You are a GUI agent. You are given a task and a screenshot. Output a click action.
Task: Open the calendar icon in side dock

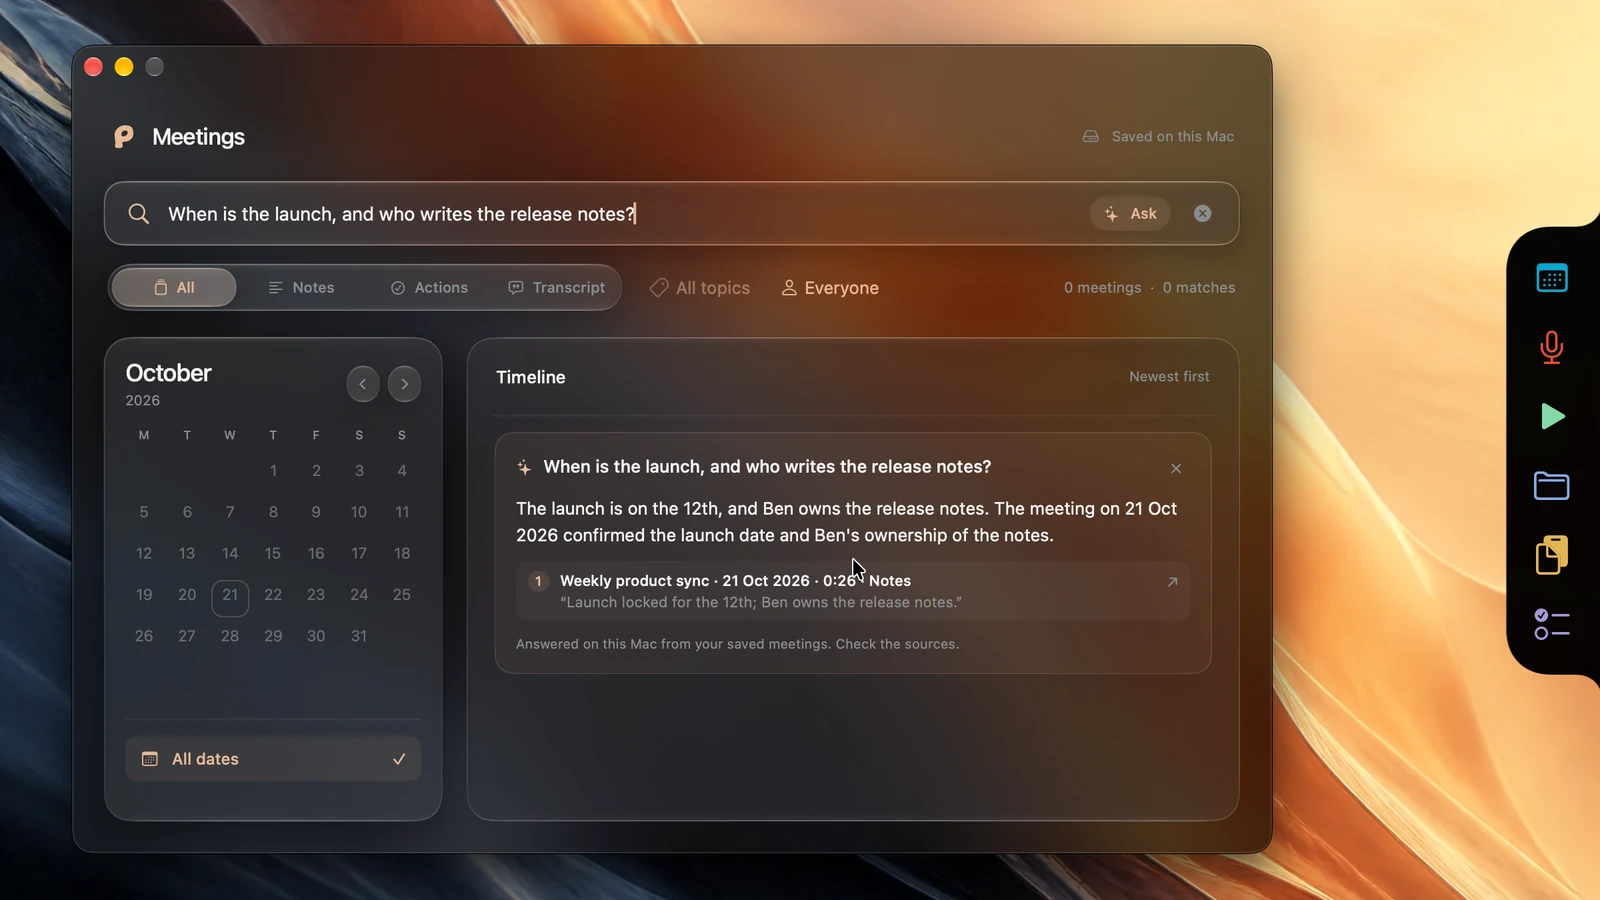click(1552, 278)
